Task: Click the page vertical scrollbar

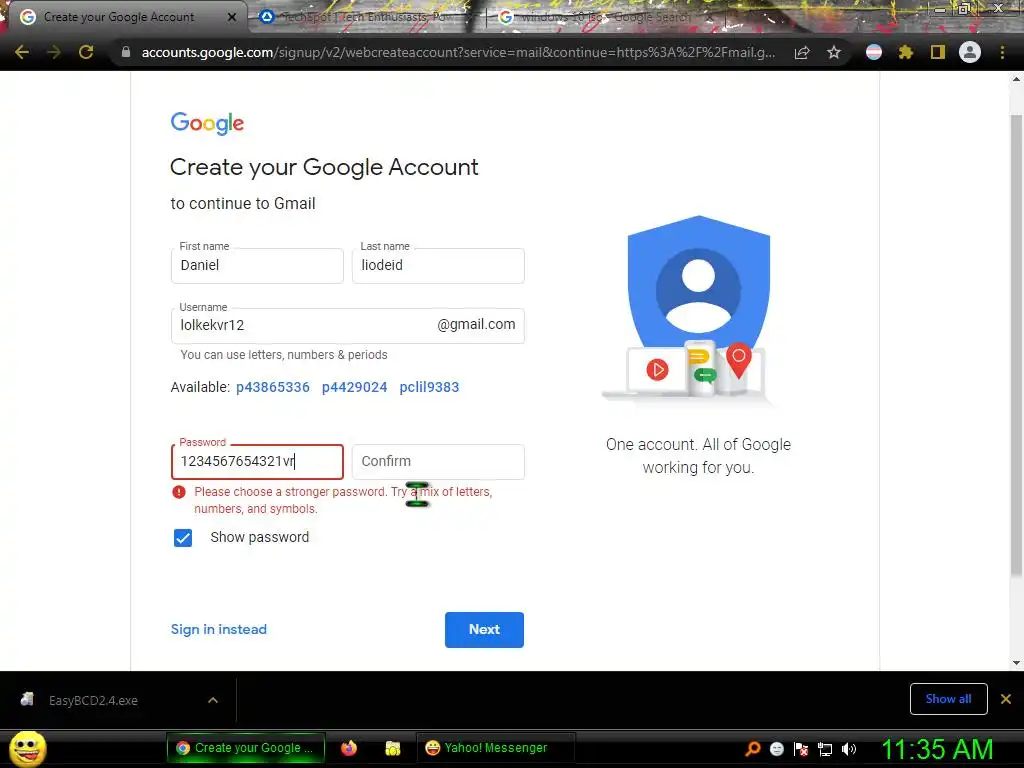Action: tap(1016, 346)
